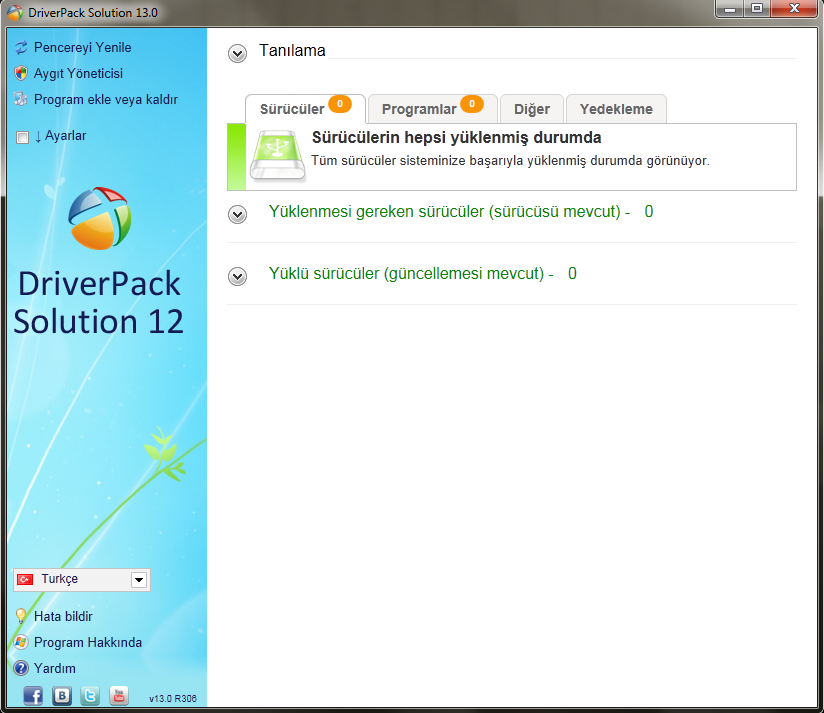Screen dimensions: 824x713
Task: Click the light bulb icon beside Hata bildir
Action: [21, 616]
